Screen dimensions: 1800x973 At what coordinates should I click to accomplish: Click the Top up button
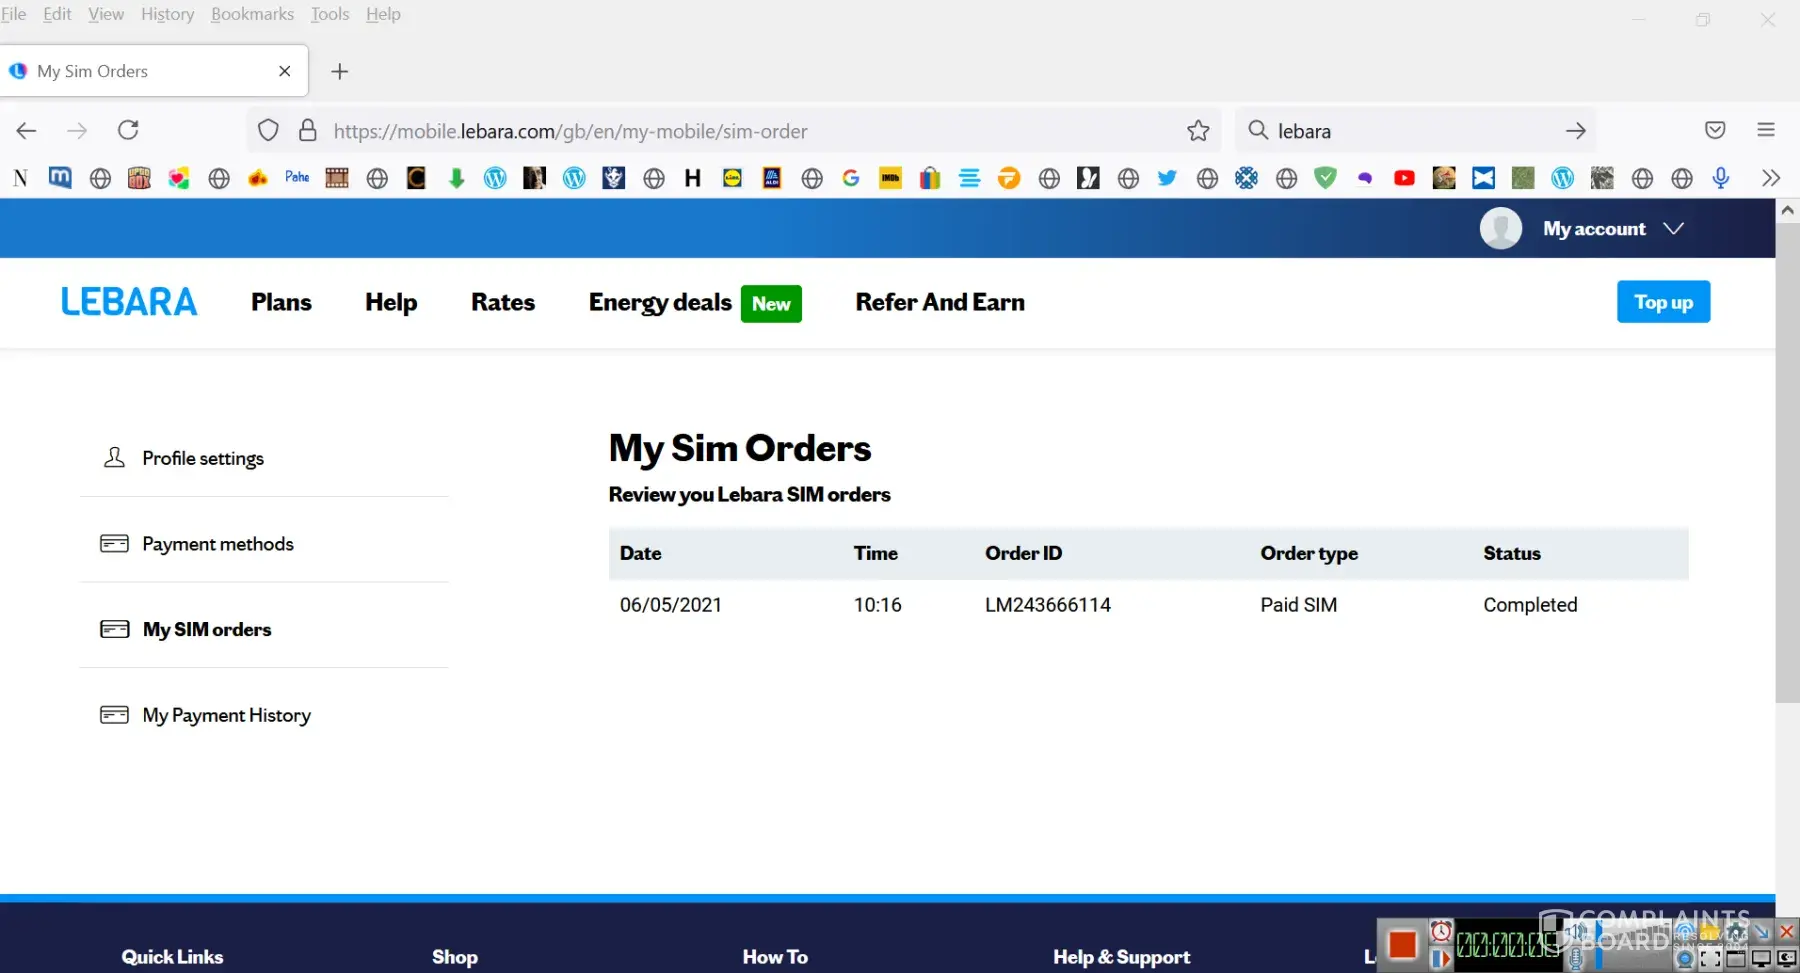[1663, 302]
